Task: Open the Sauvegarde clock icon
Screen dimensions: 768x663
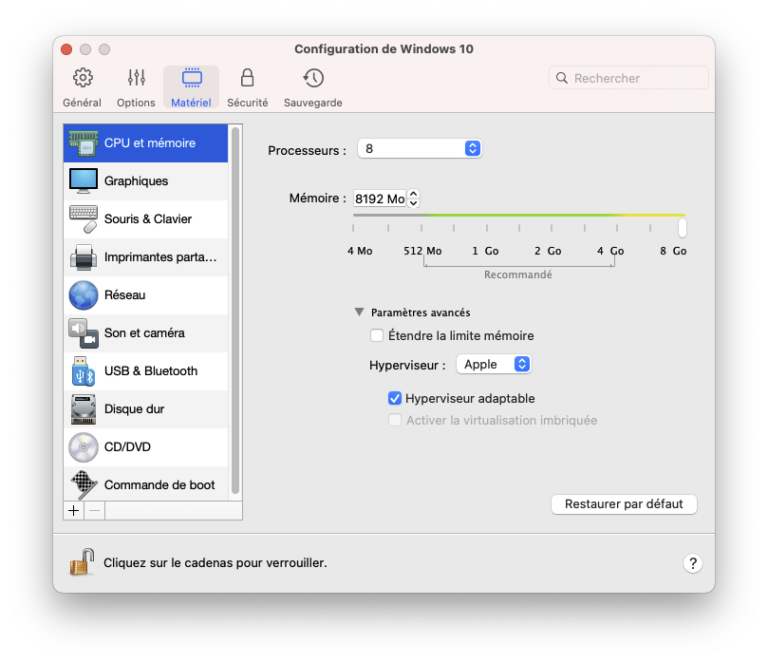Action: (x=313, y=77)
